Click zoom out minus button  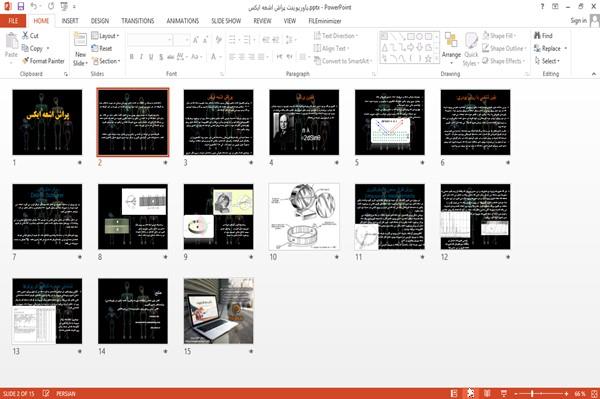click(x=516, y=394)
